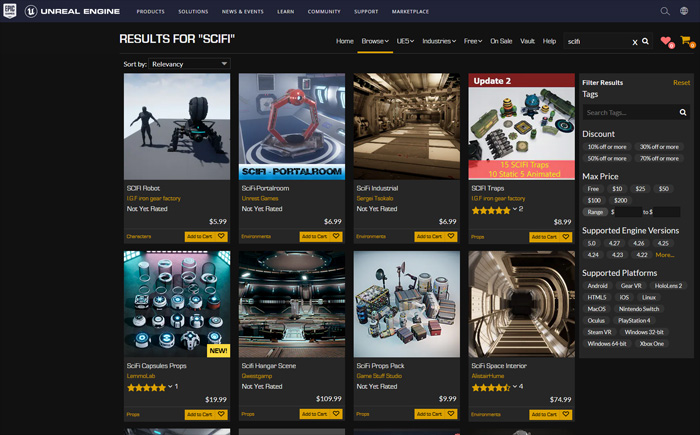700x435 pixels.
Task: Open the Learn top menu
Action: (x=285, y=12)
